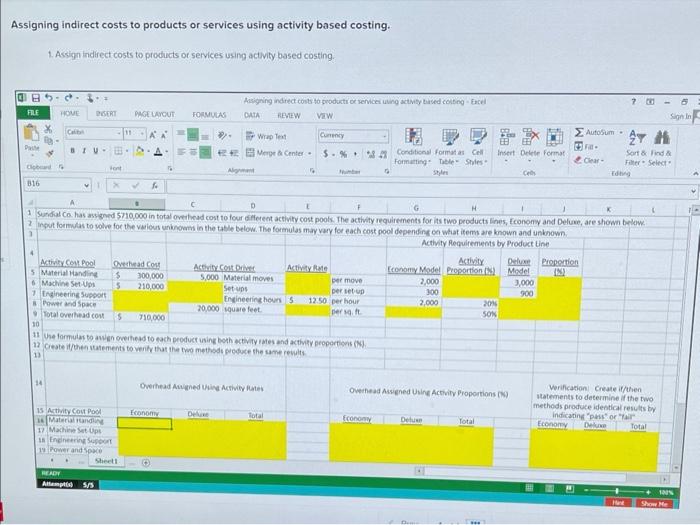Click the Clear eraser button
This screenshot has width=700, height=525.
click(589, 160)
